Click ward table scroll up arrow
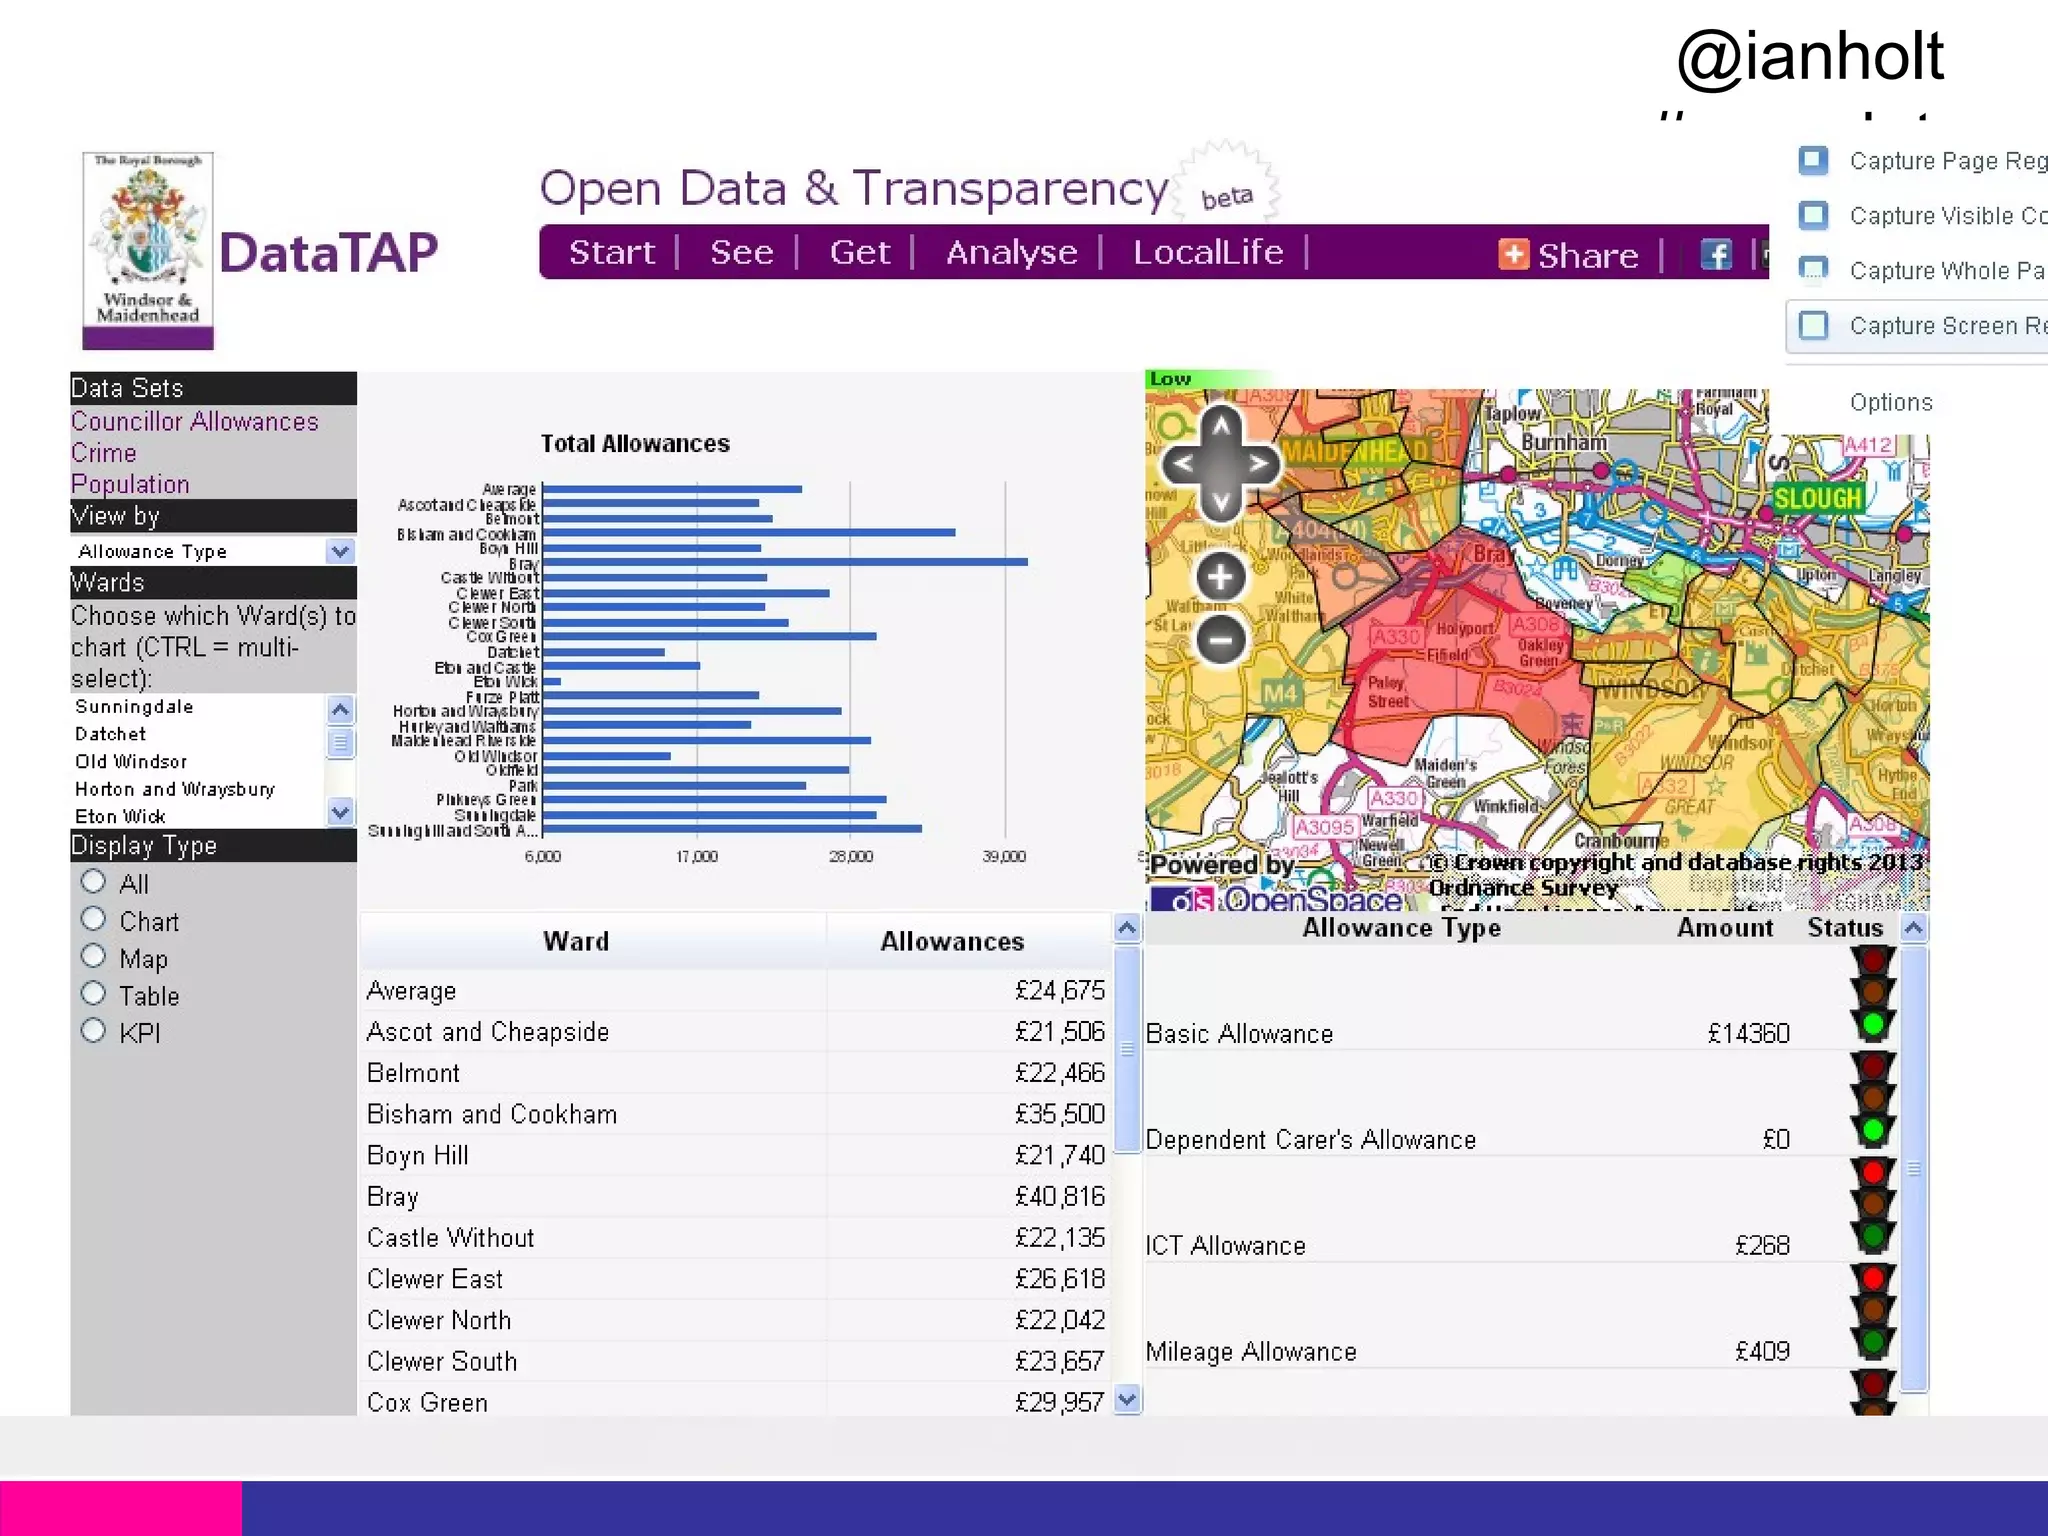 (x=1127, y=929)
